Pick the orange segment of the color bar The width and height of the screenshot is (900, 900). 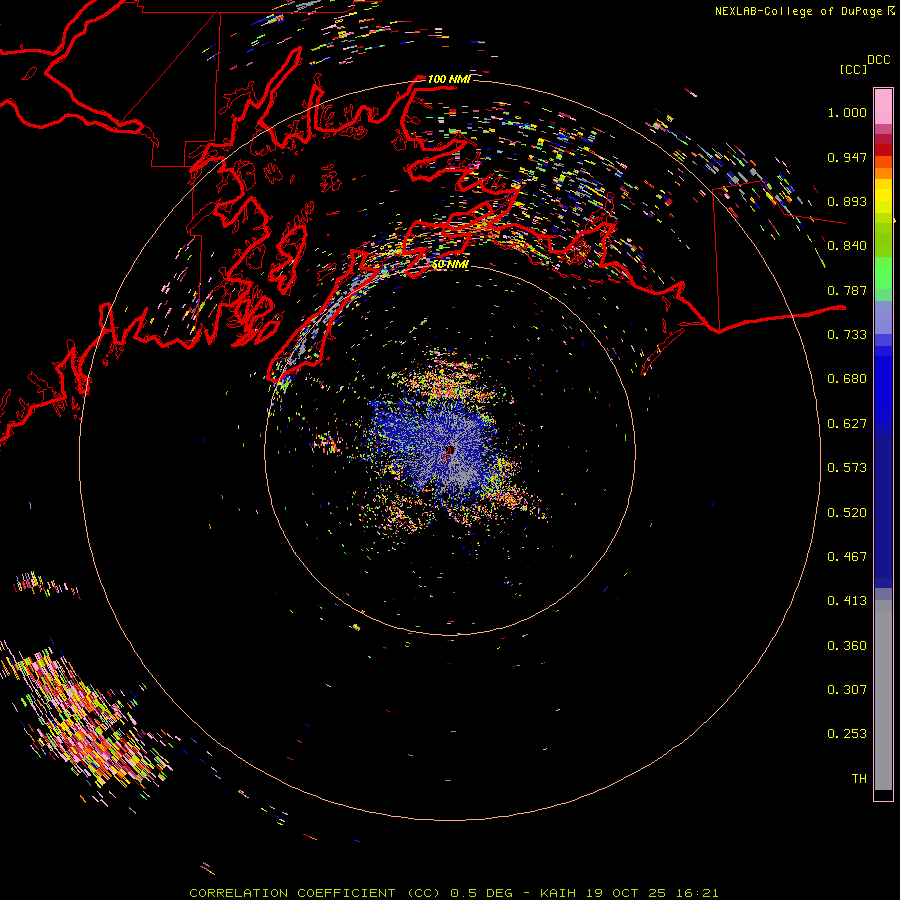pos(883,173)
